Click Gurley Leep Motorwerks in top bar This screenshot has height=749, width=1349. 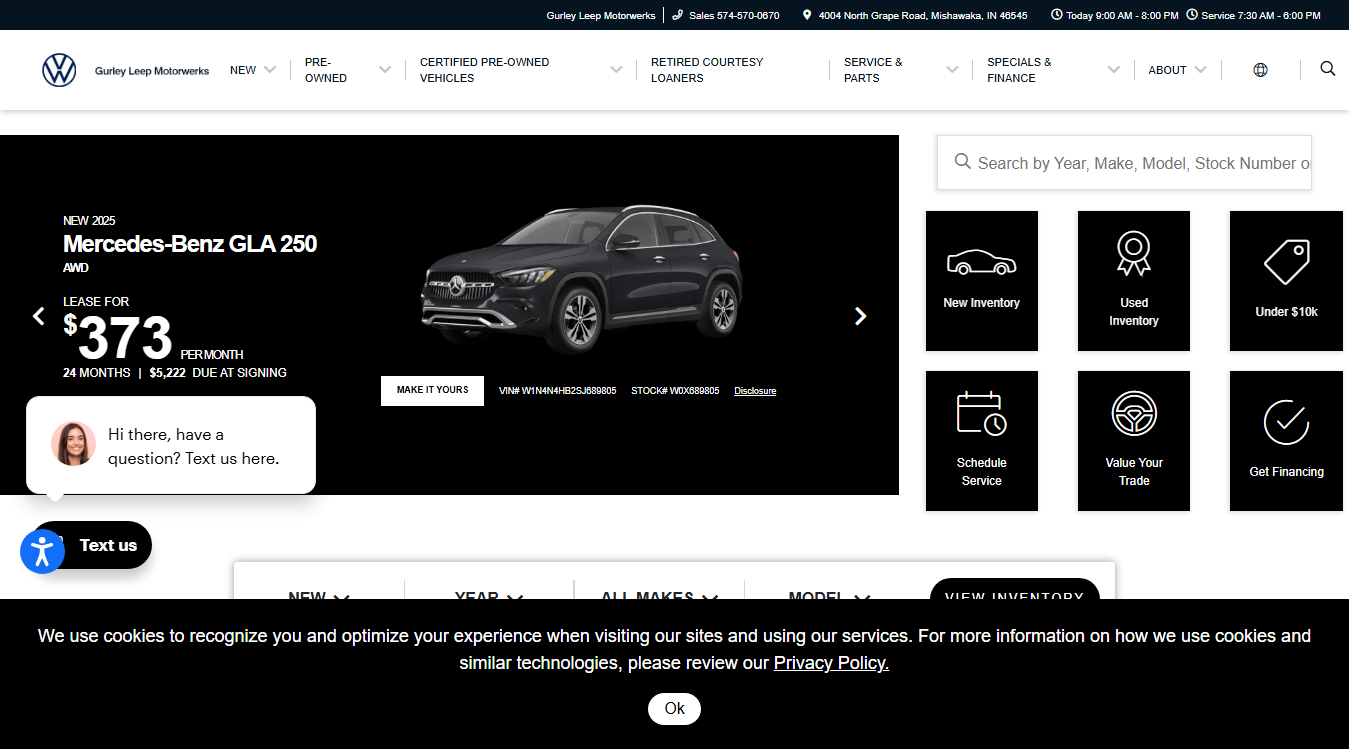(601, 15)
